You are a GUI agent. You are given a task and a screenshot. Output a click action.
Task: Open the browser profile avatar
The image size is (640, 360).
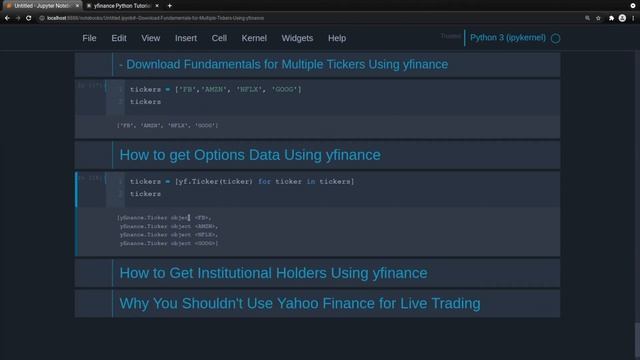coord(622,18)
